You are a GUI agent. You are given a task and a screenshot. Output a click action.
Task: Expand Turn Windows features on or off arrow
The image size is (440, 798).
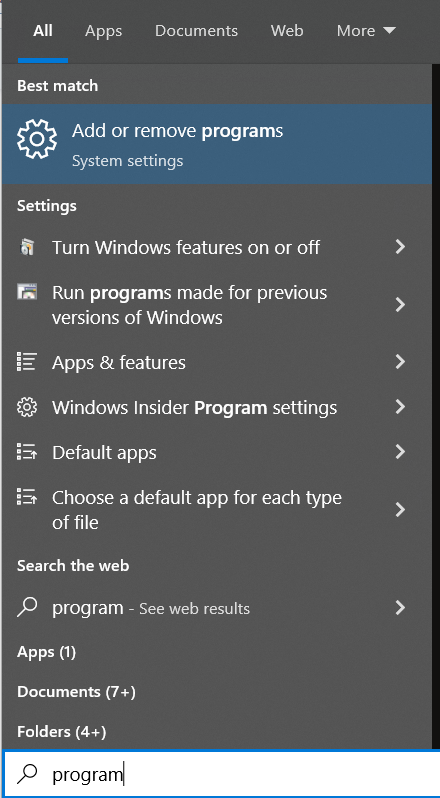click(x=400, y=247)
